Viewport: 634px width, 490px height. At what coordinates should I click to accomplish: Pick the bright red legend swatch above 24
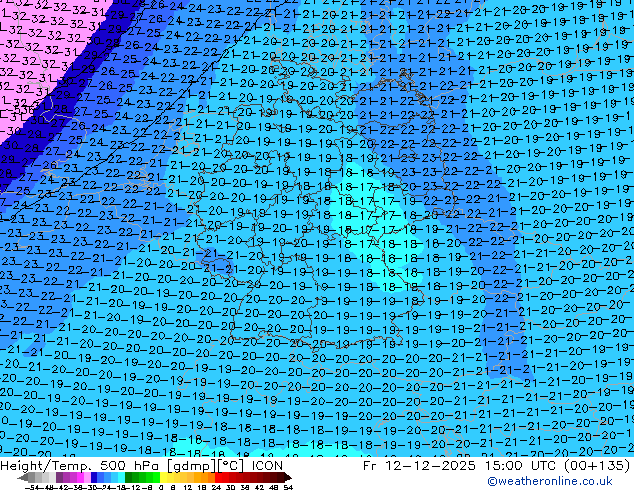point(218,477)
